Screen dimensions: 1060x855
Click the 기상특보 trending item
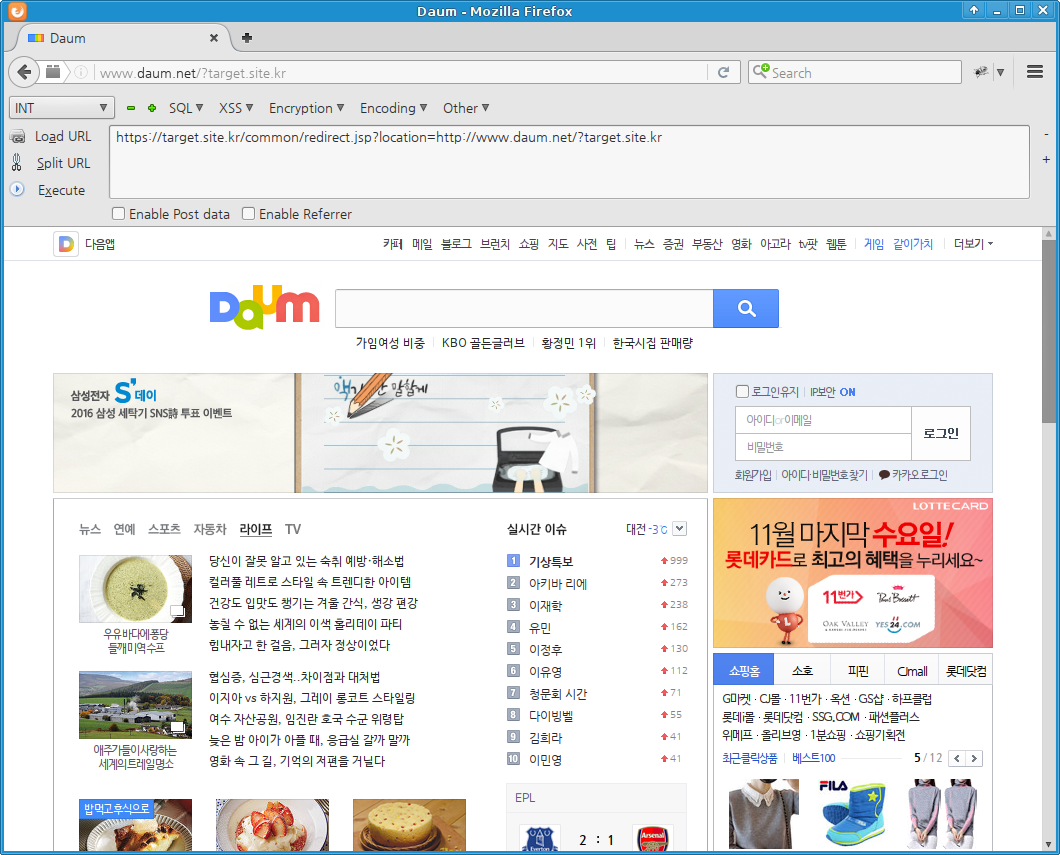pyautogui.click(x=551, y=561)
